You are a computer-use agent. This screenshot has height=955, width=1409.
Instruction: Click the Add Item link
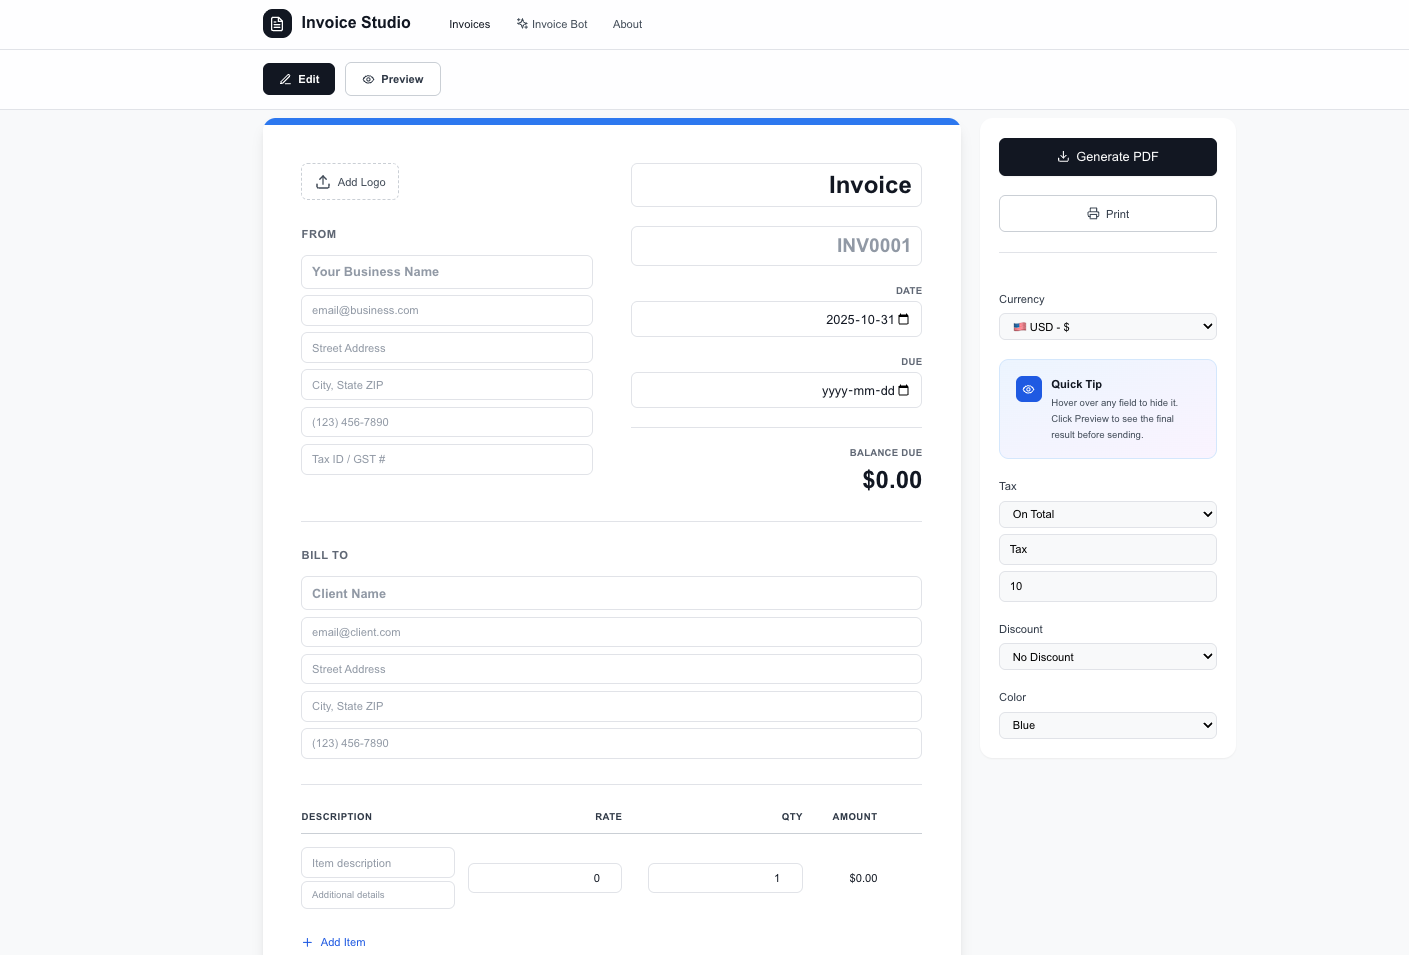click(342, 942)
